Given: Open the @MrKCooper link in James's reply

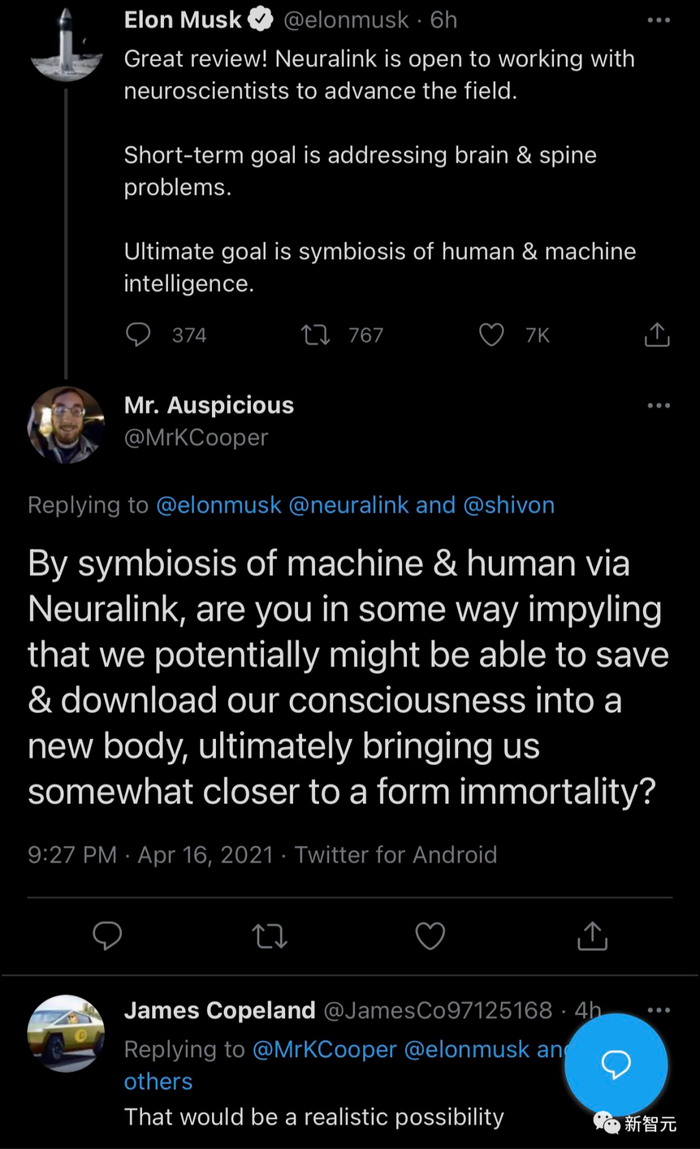Looking at the screenshot, I should [x=323, y=1049].
